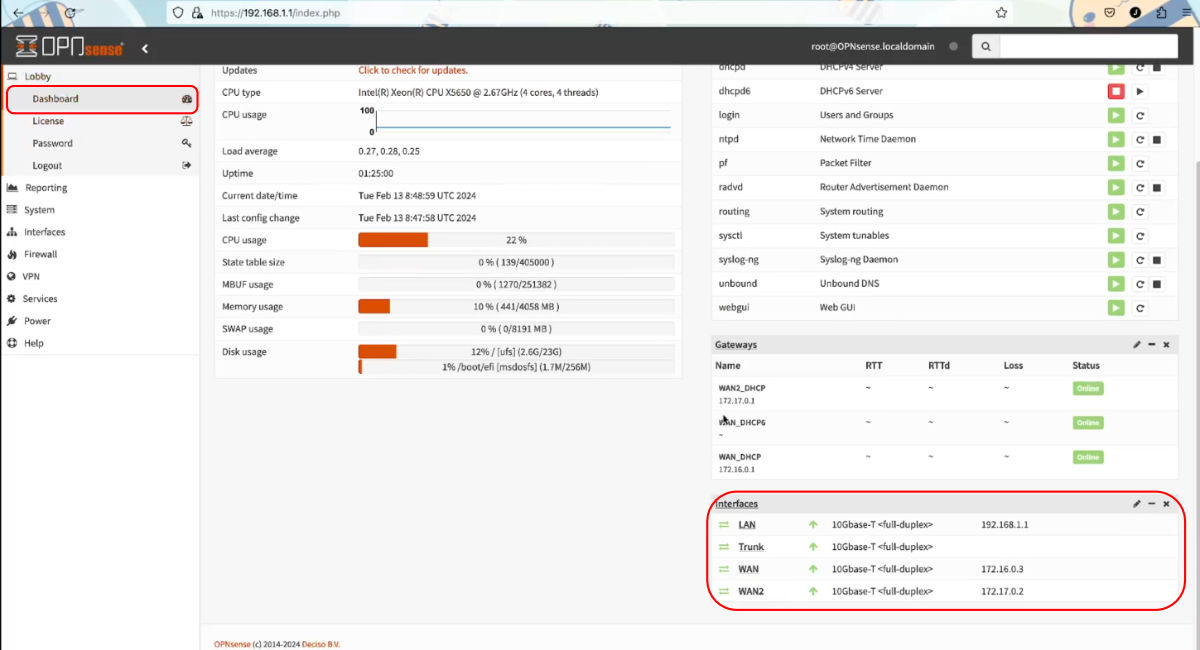Stop the unbound DNS service
The width and height of the screenshot is (1200, 650).
1157,284
